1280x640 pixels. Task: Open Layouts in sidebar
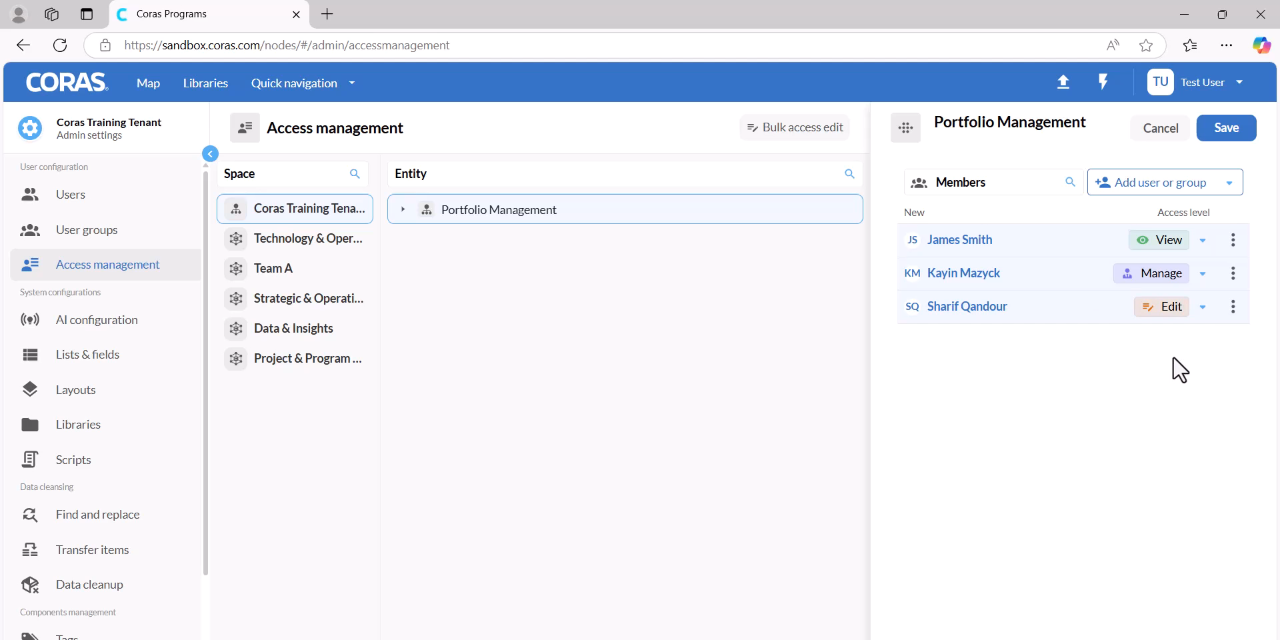point(106,390)
